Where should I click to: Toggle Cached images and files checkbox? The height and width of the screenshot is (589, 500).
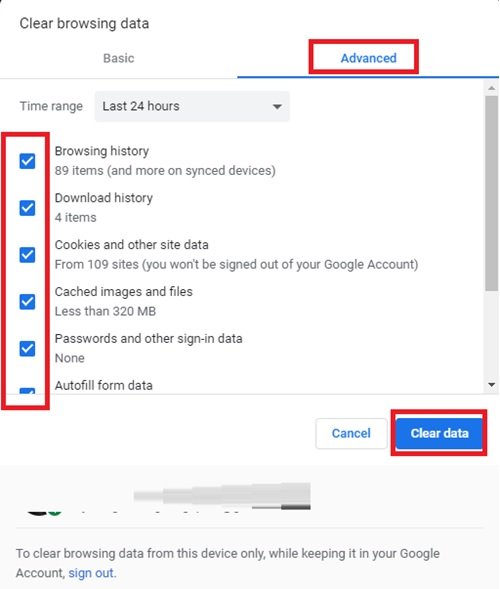coord(27,302)
